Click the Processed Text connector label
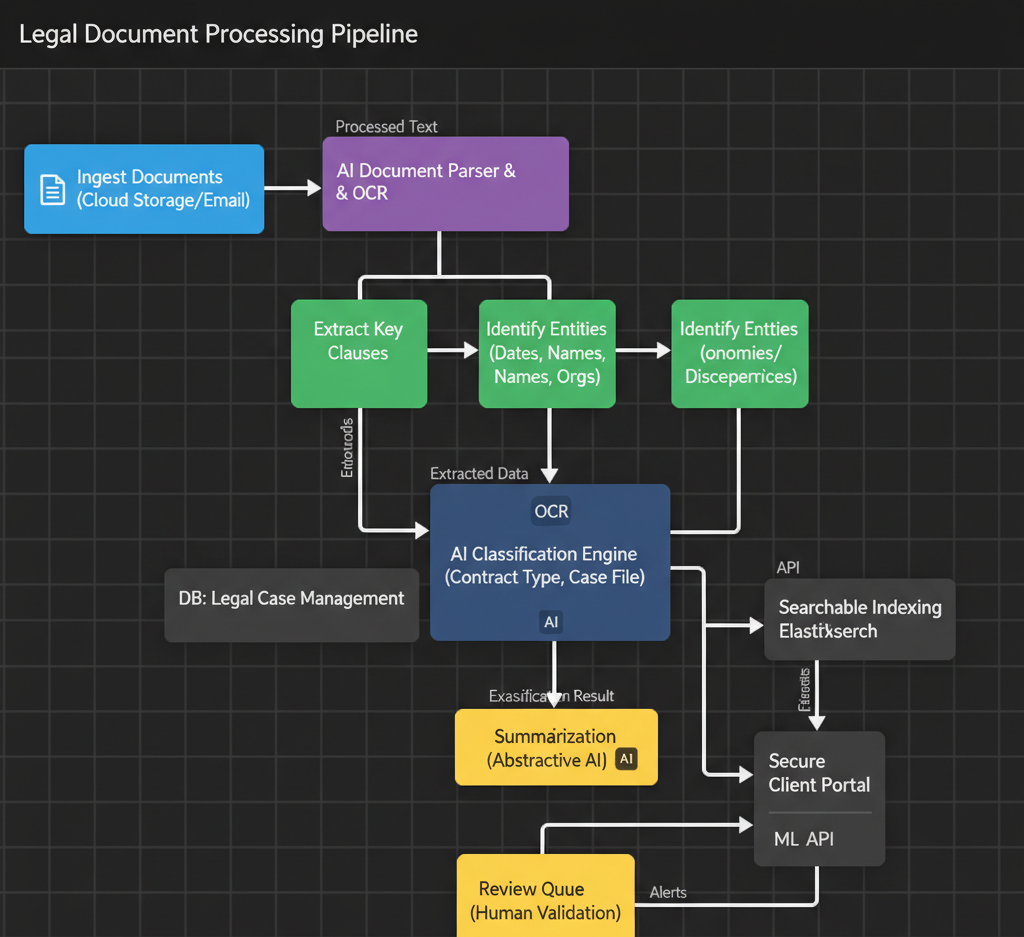The height and width of the screenshot is (937, 1024). (x=386, y=126)
